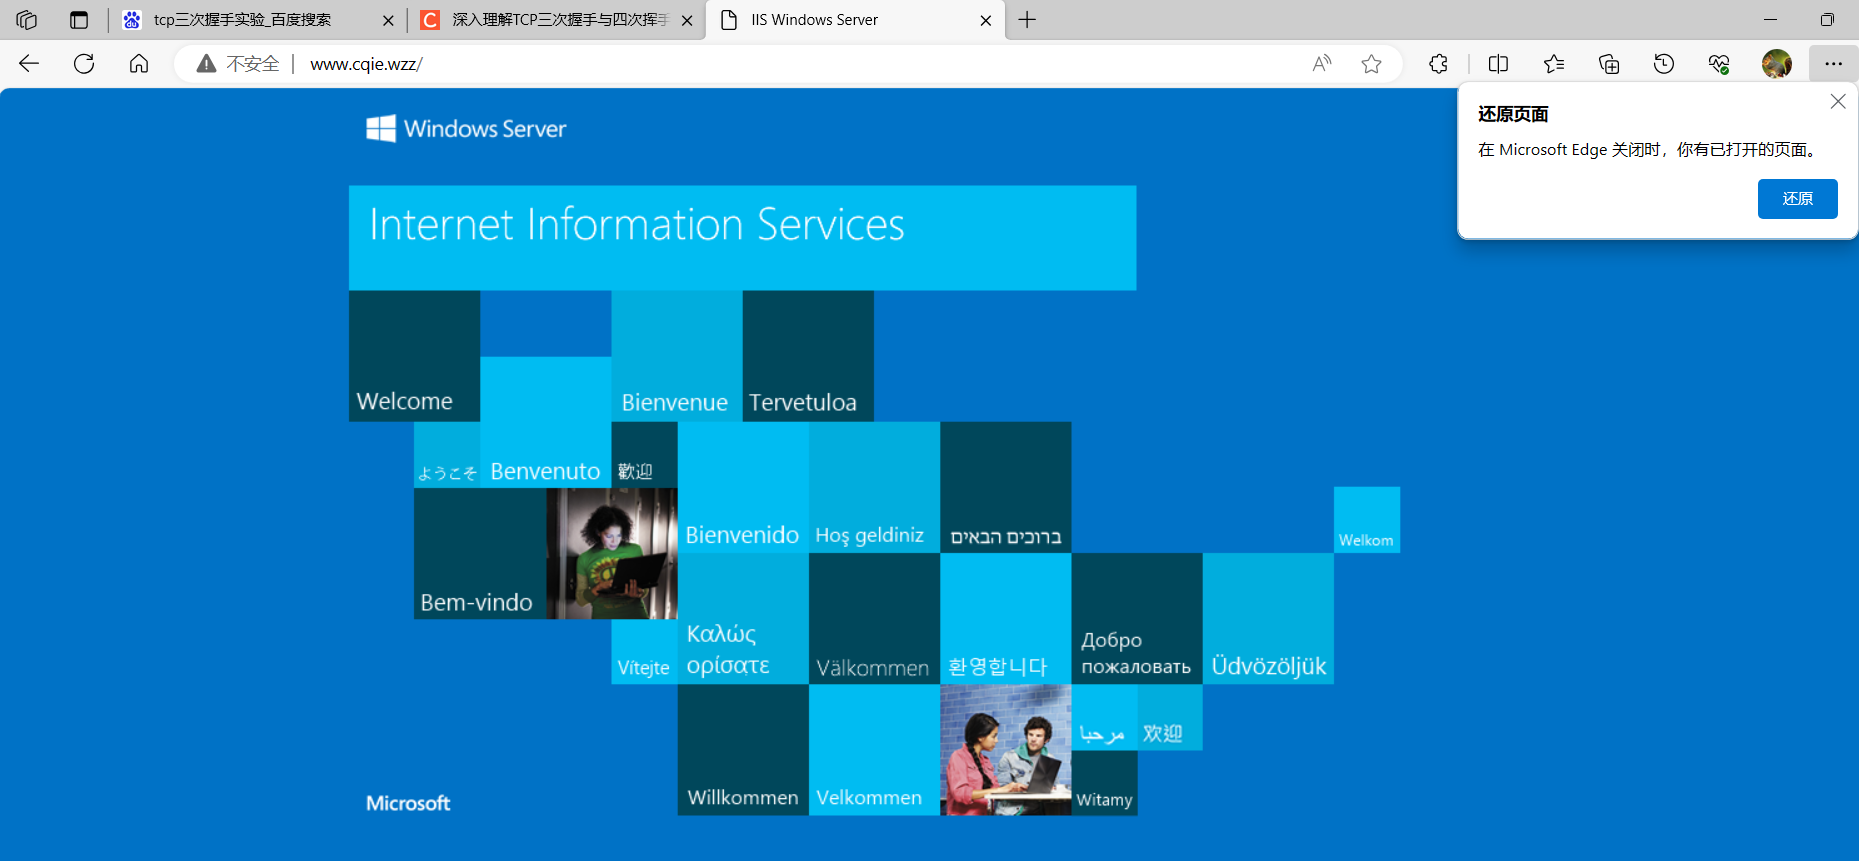Screen dimensions: 1859x861
Task: Select the IIS Windows Server tab
Action: [855, 20]
